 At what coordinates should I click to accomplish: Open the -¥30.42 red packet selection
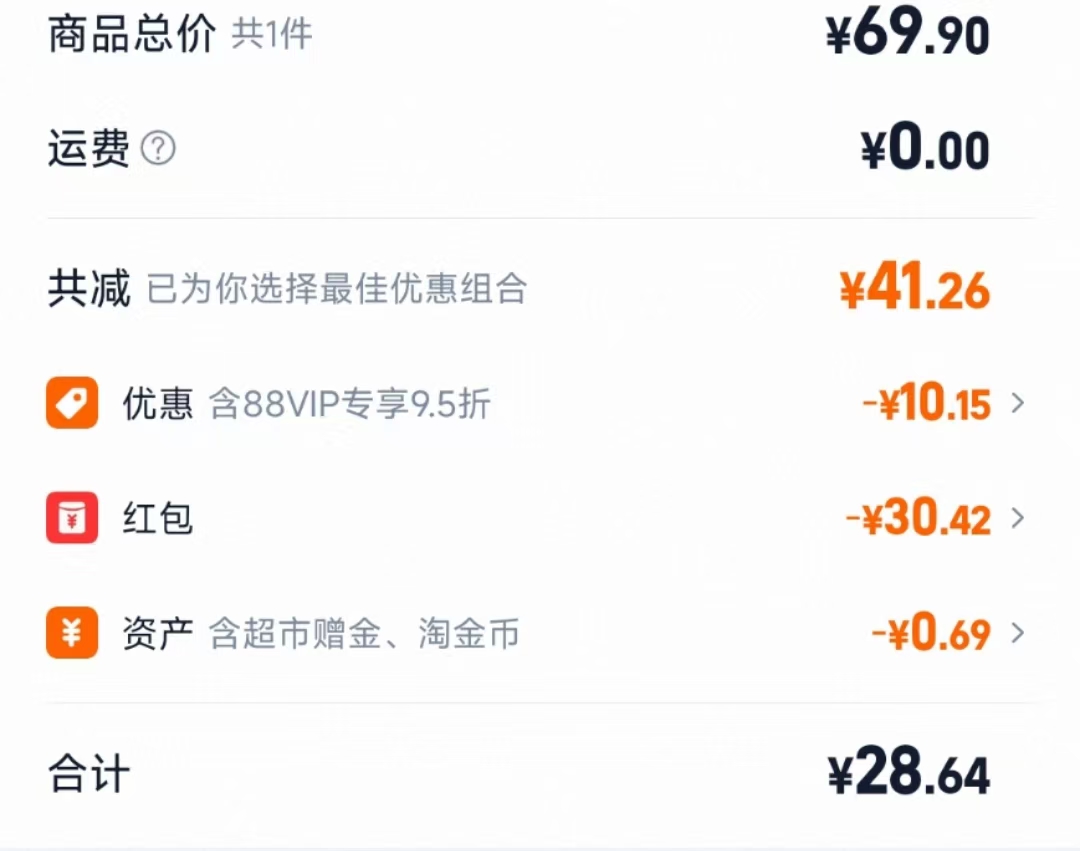pyautogui.click(x=918, y=518)
